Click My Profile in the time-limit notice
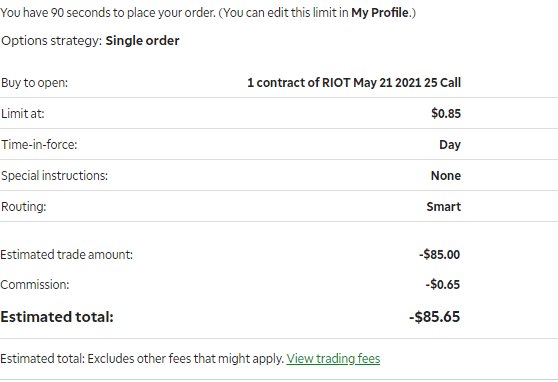This screenshot has width=558, height=382. [x=380, y=13]
